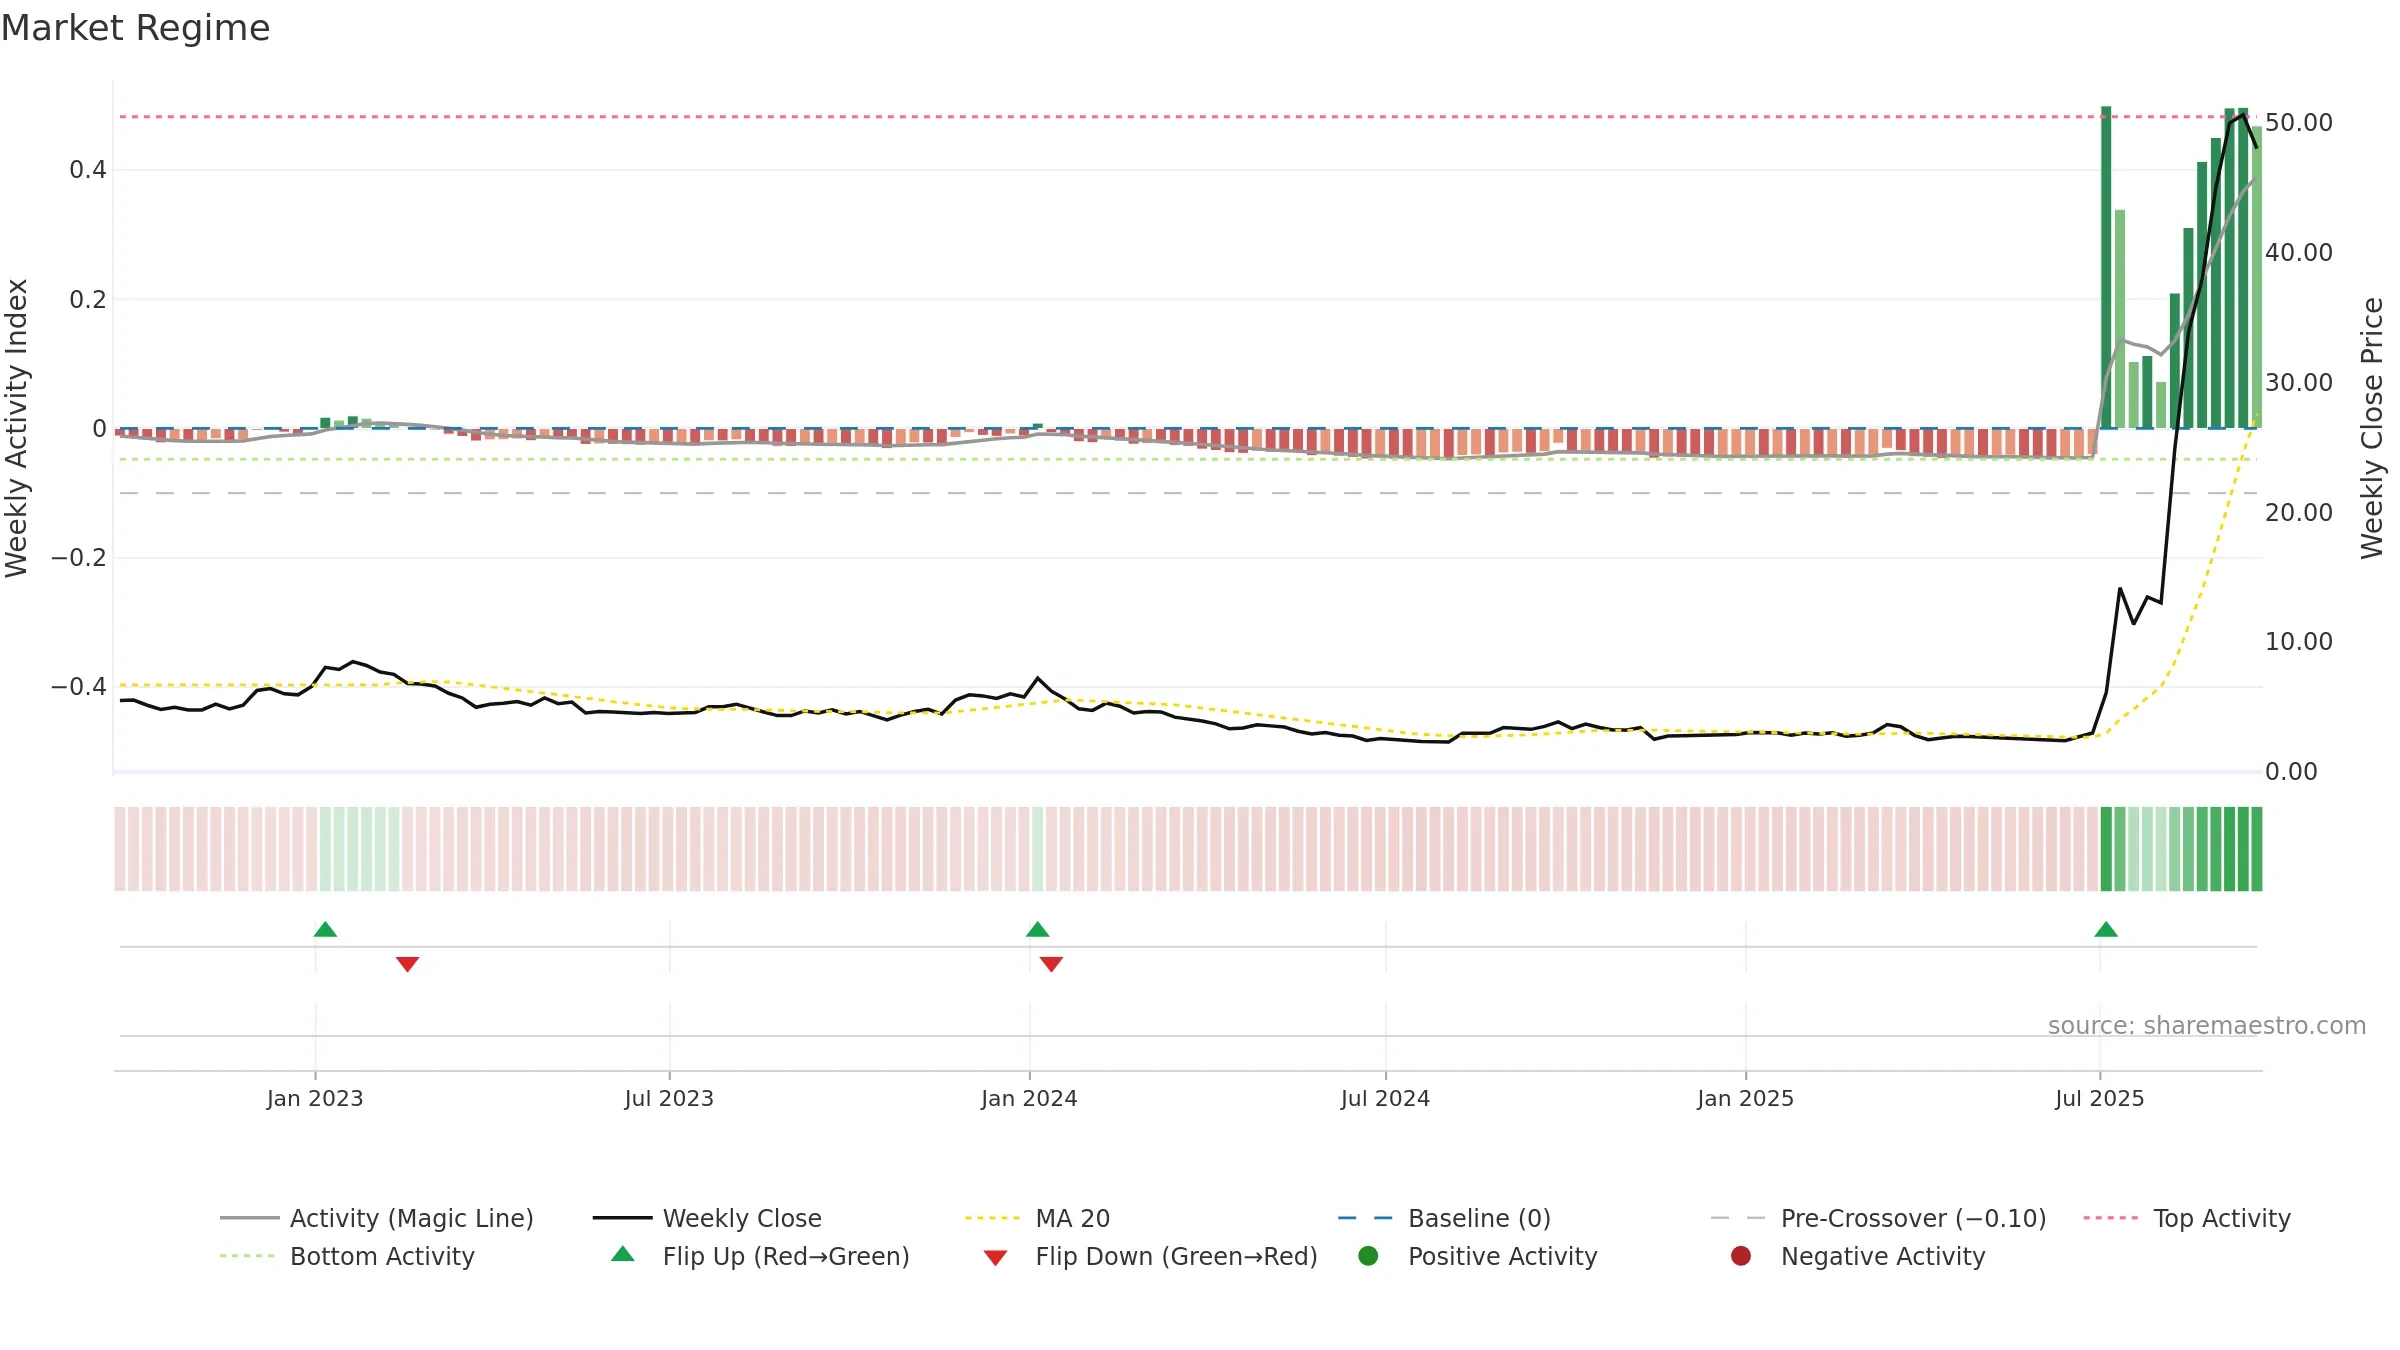Click the 50.00 price axis label
This screenshot has height=1350, width=2400.
(x=2299, y=123)
